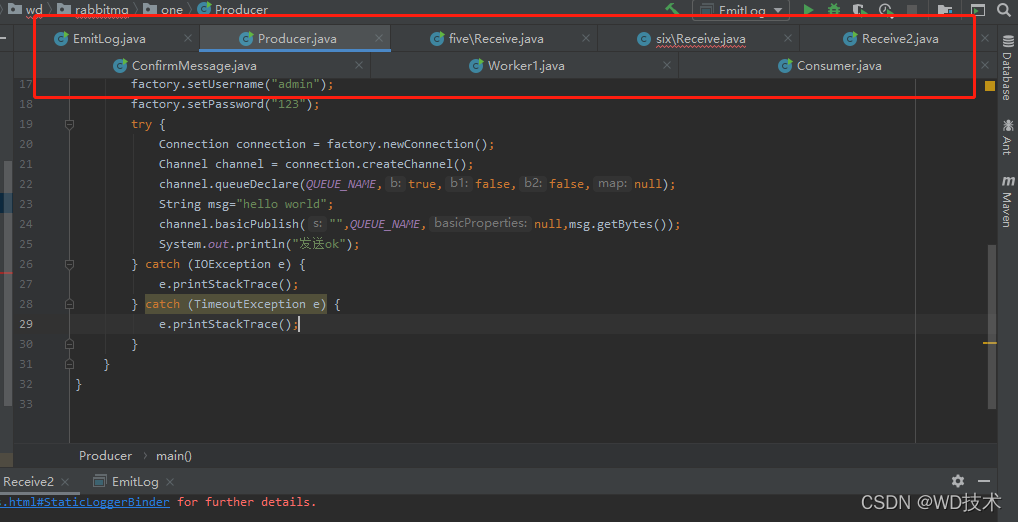
Task: Switch to EmitLog.java editor tab
Action: [109, 39]
